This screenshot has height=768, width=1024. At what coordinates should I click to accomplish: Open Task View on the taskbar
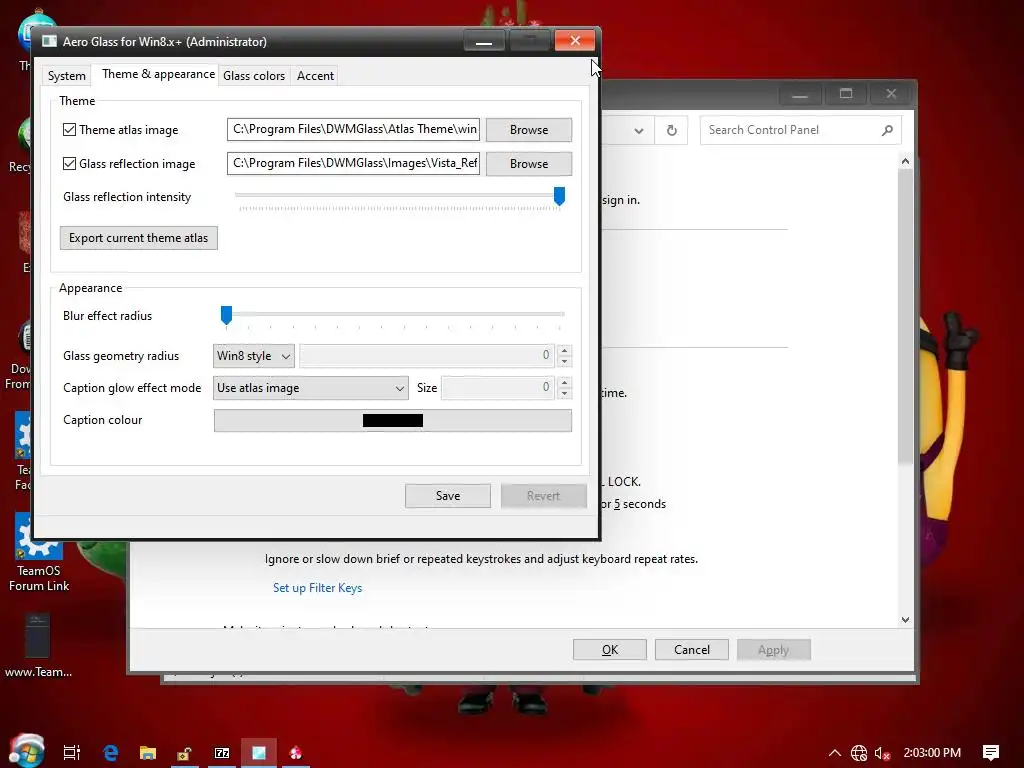[72, 752]
